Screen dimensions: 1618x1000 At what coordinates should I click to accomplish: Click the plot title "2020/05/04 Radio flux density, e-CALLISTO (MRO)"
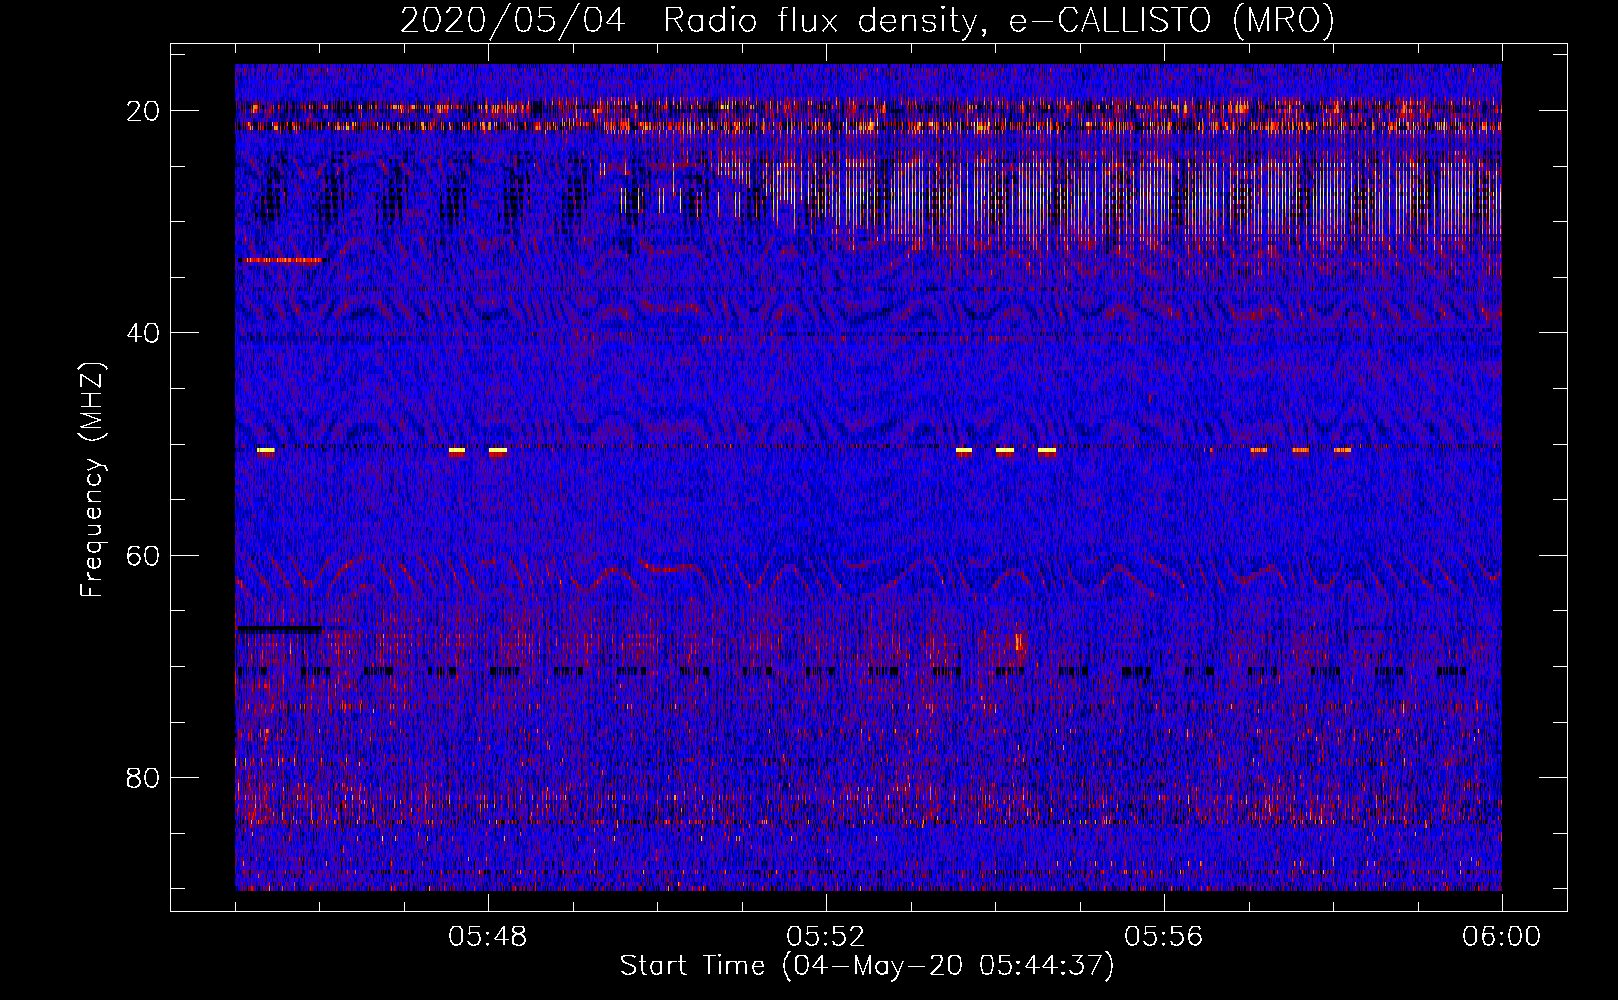point(867,21)
